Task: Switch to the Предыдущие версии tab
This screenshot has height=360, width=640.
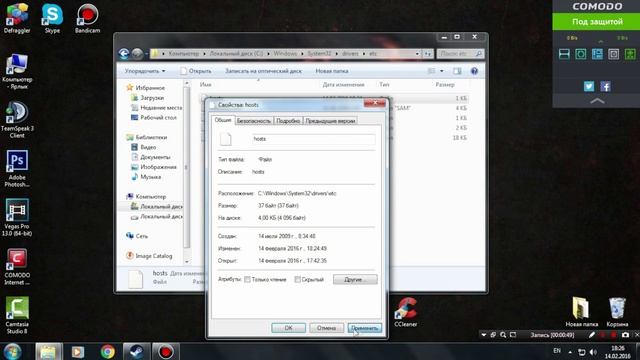Action: [330, 121]
